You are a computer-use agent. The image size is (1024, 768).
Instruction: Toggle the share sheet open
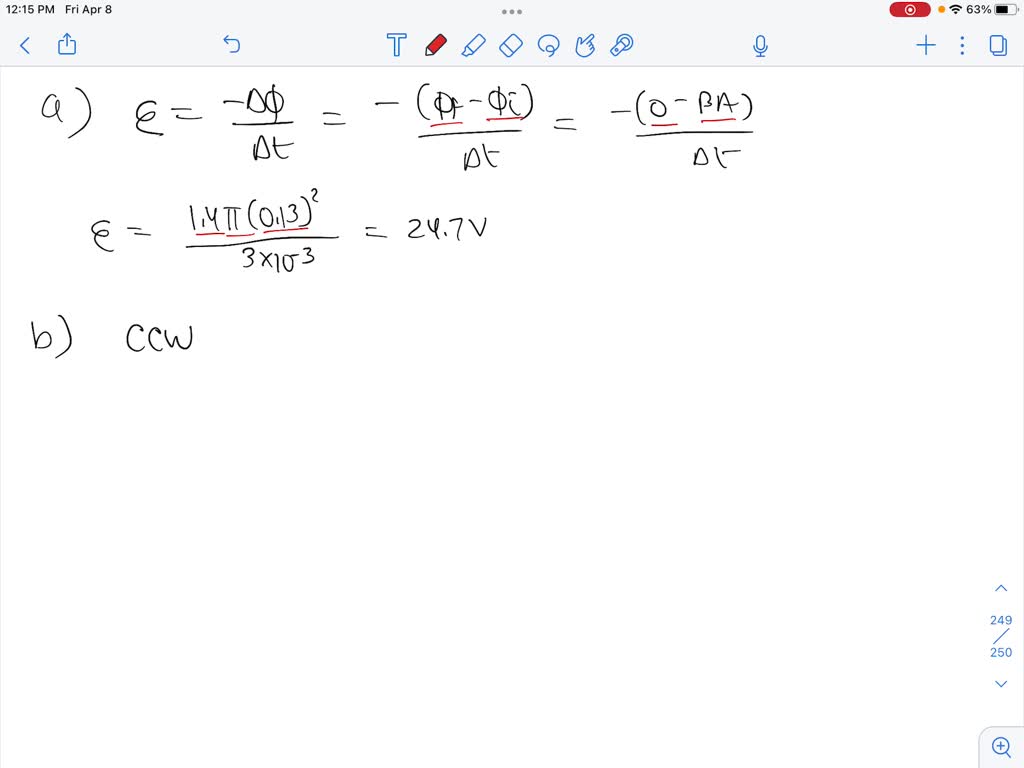click(x=66, y=45)
